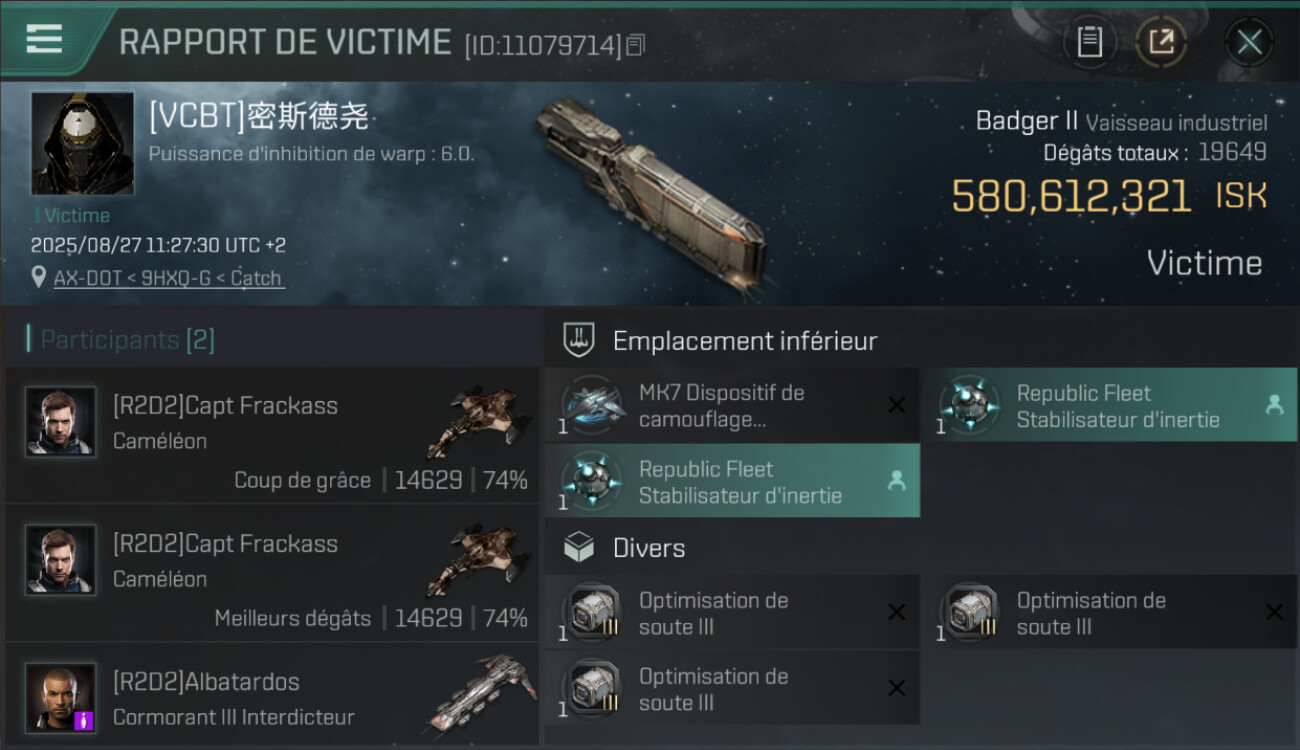
Task: Open the hamburger menu icon
Action: [44, 38]
